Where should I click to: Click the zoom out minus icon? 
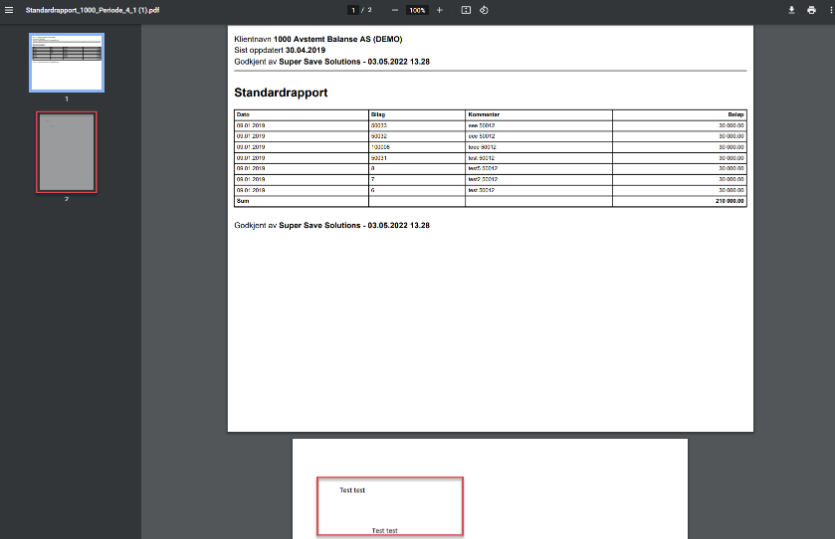(x=395, y=10)
